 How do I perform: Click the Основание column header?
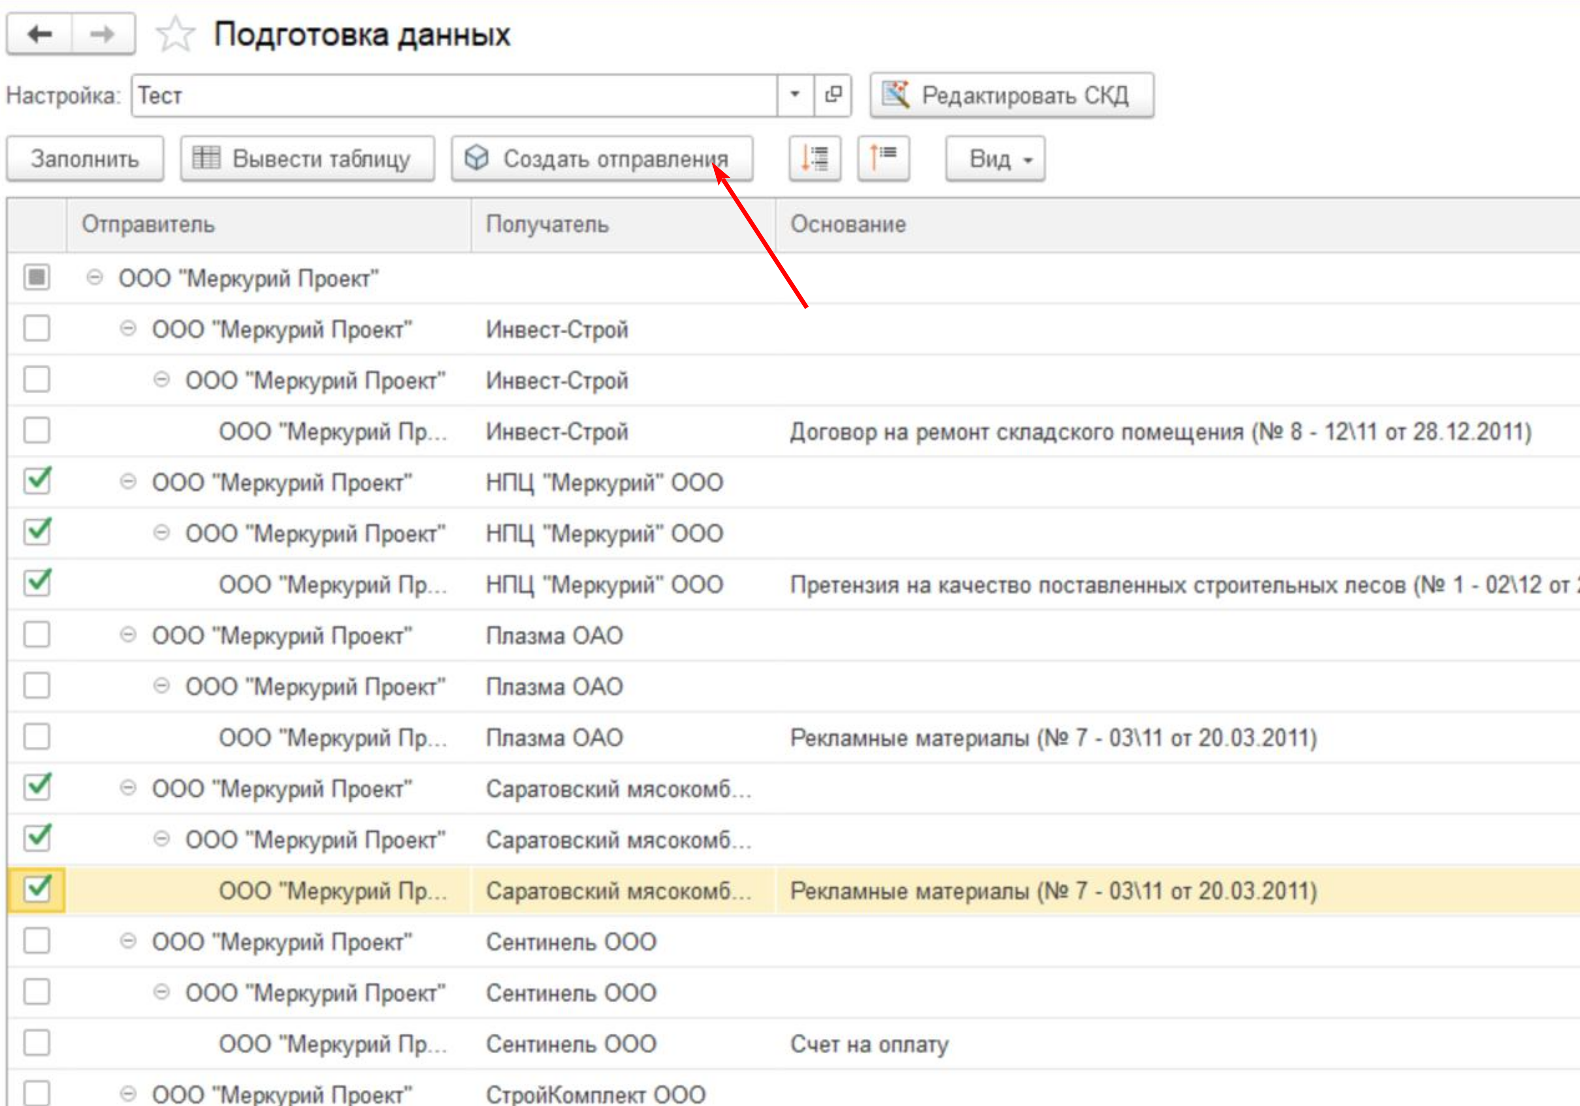(x=848, y=224)
